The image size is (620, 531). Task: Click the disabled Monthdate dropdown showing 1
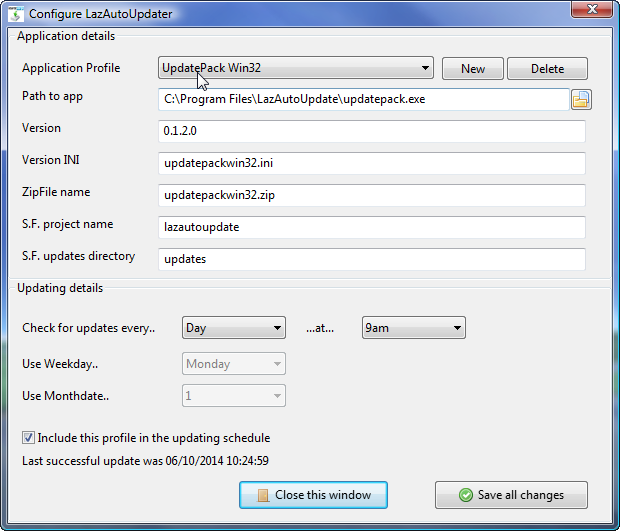pyautogui.click(x=234, y=395)
